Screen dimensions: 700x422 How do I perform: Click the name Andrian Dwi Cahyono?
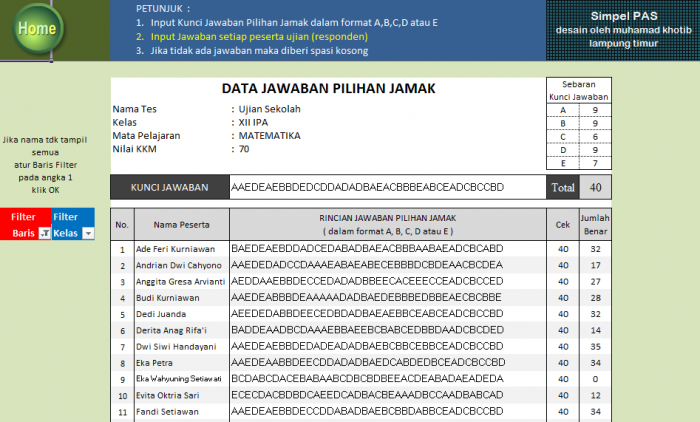click(x=179, y=265)
